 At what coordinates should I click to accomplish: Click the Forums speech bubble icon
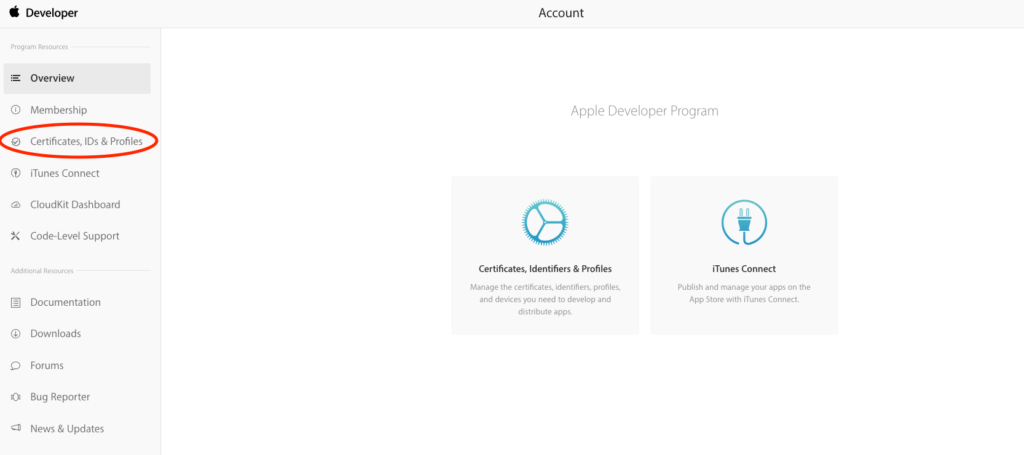click(16, 366)
